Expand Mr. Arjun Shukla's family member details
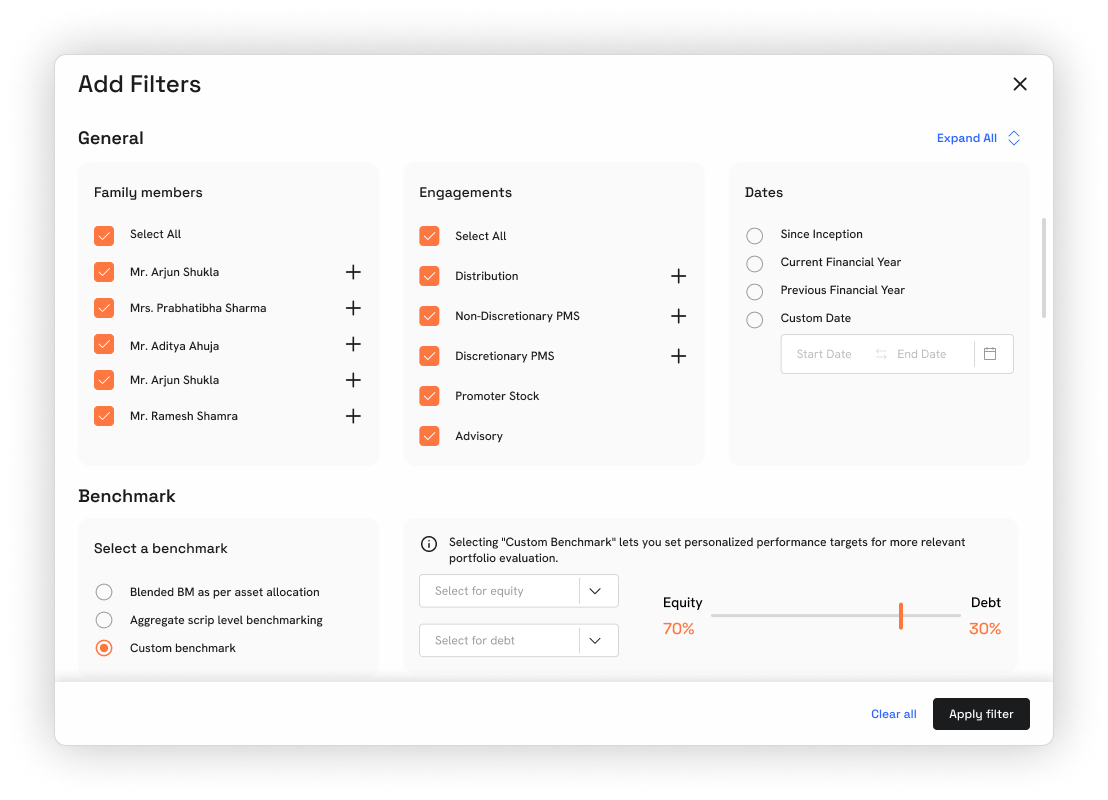This screenshot has height=800, width=1108. pos(353,271)
